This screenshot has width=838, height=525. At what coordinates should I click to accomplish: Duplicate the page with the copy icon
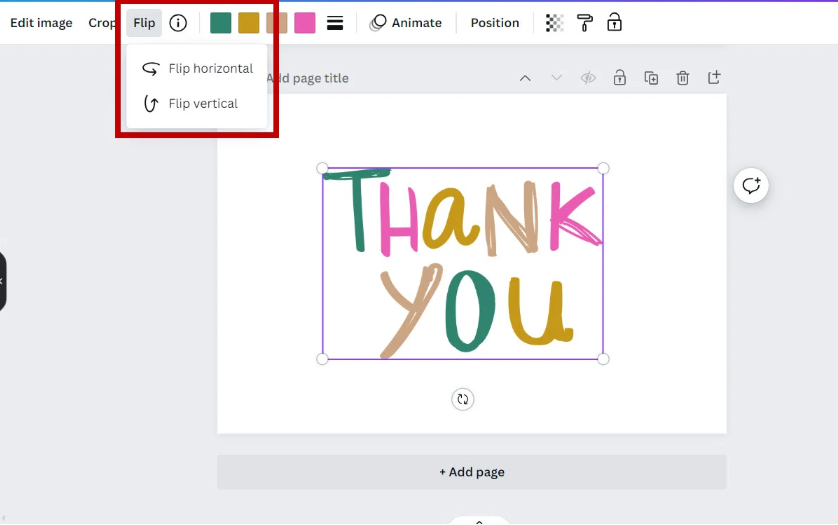point(651,78)
